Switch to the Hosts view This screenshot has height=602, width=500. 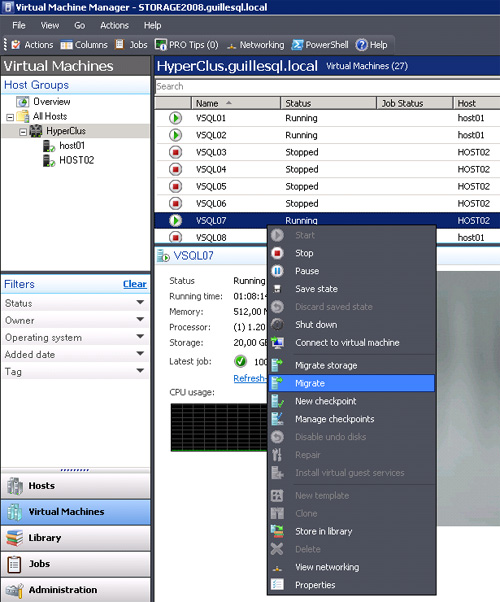pos(76,486)
